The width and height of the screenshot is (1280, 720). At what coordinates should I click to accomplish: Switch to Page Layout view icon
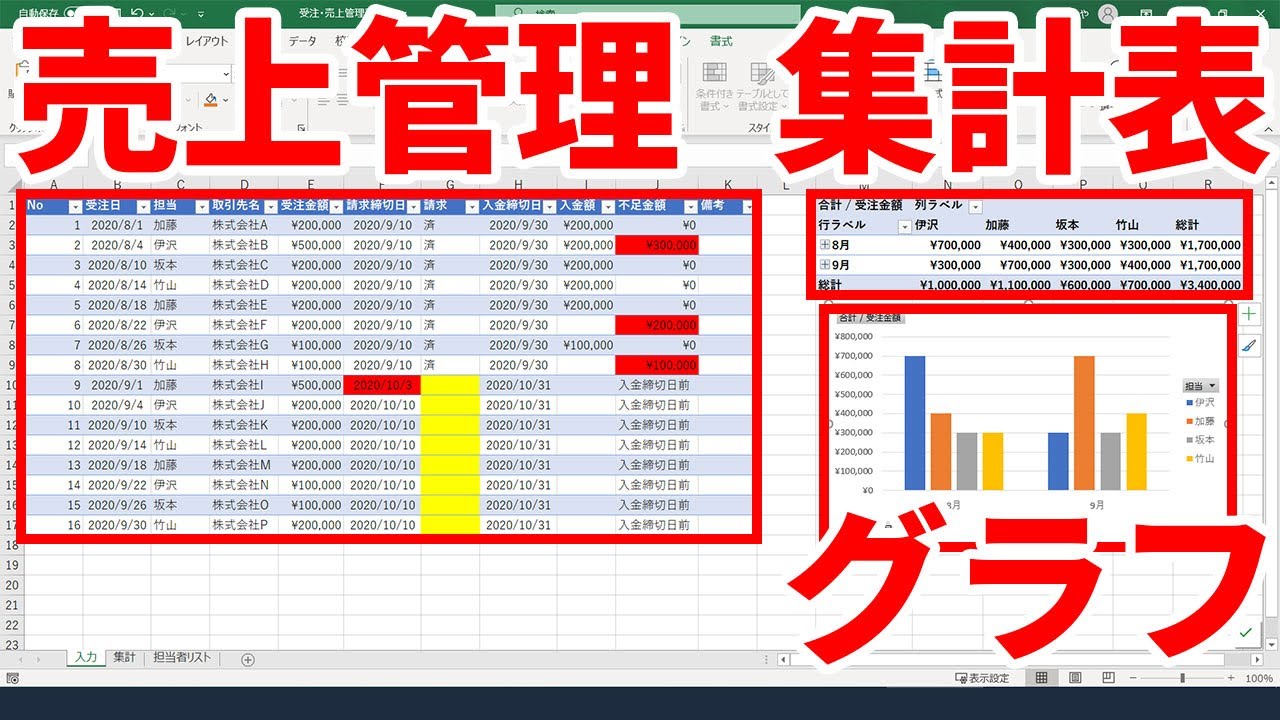tap(1075, 678)
